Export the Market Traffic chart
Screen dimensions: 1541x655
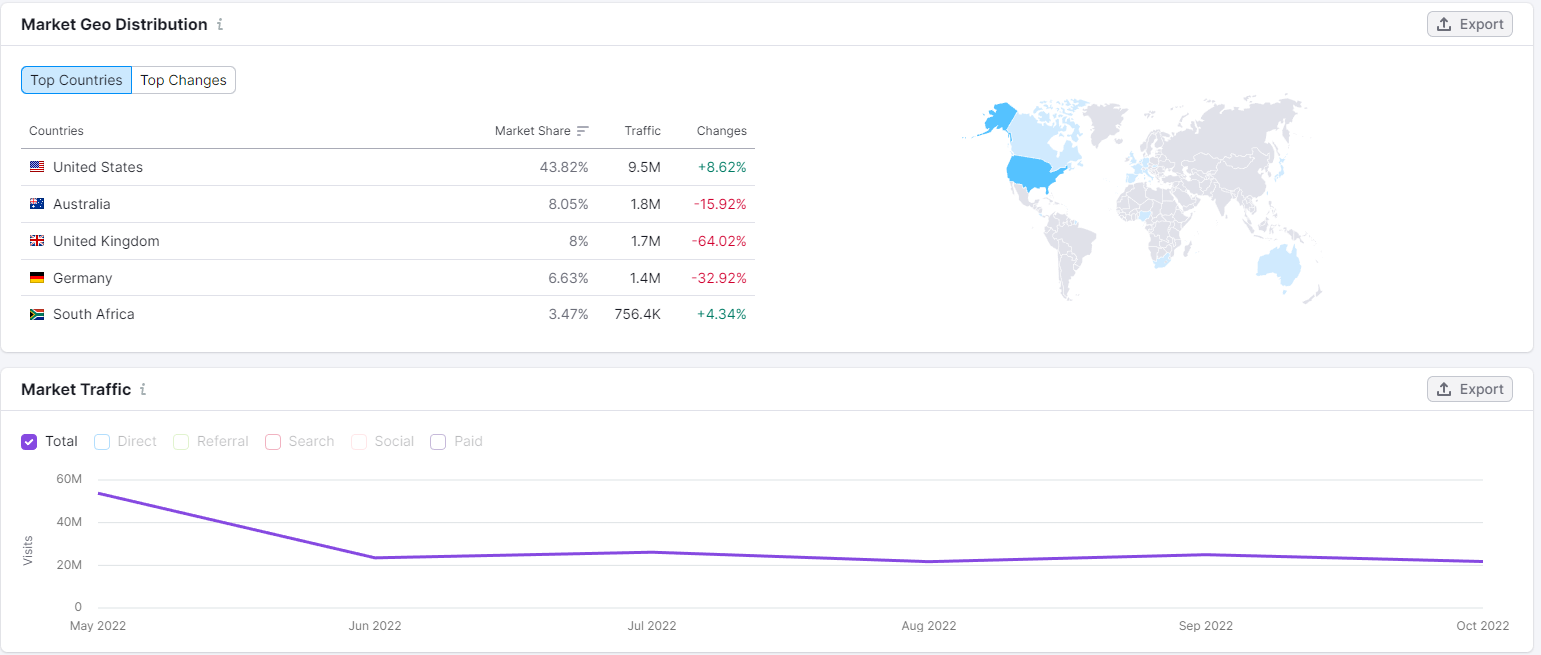[x=1469, y=390]
